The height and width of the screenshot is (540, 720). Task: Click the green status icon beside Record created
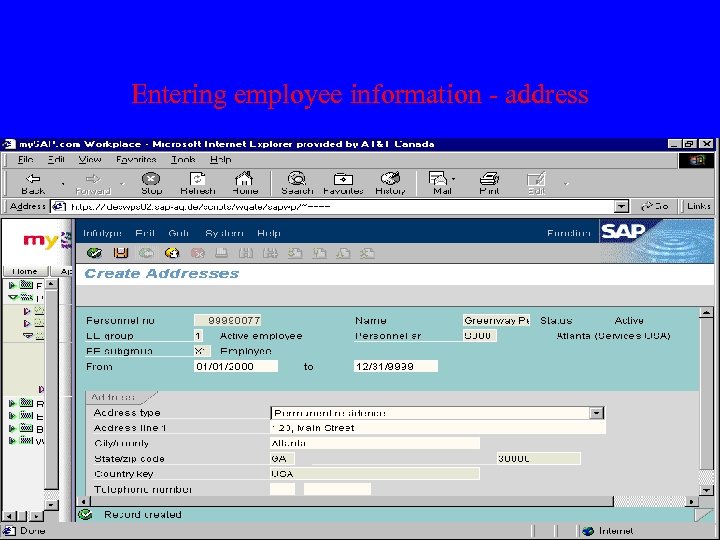(85, 514)
